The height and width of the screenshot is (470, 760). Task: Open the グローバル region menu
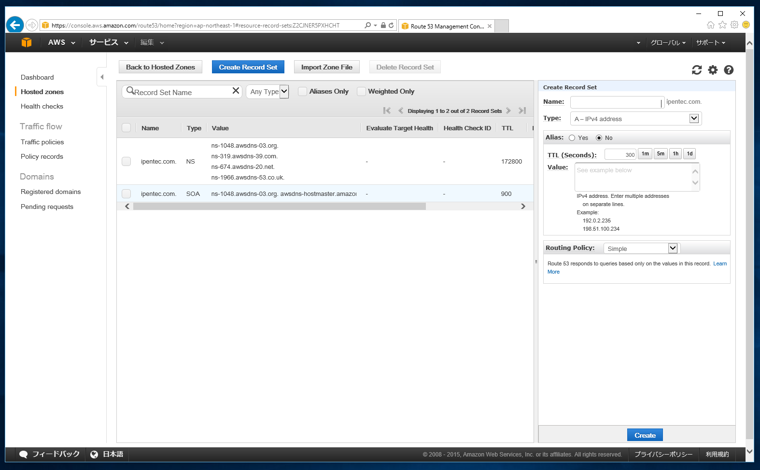[668, 43]
